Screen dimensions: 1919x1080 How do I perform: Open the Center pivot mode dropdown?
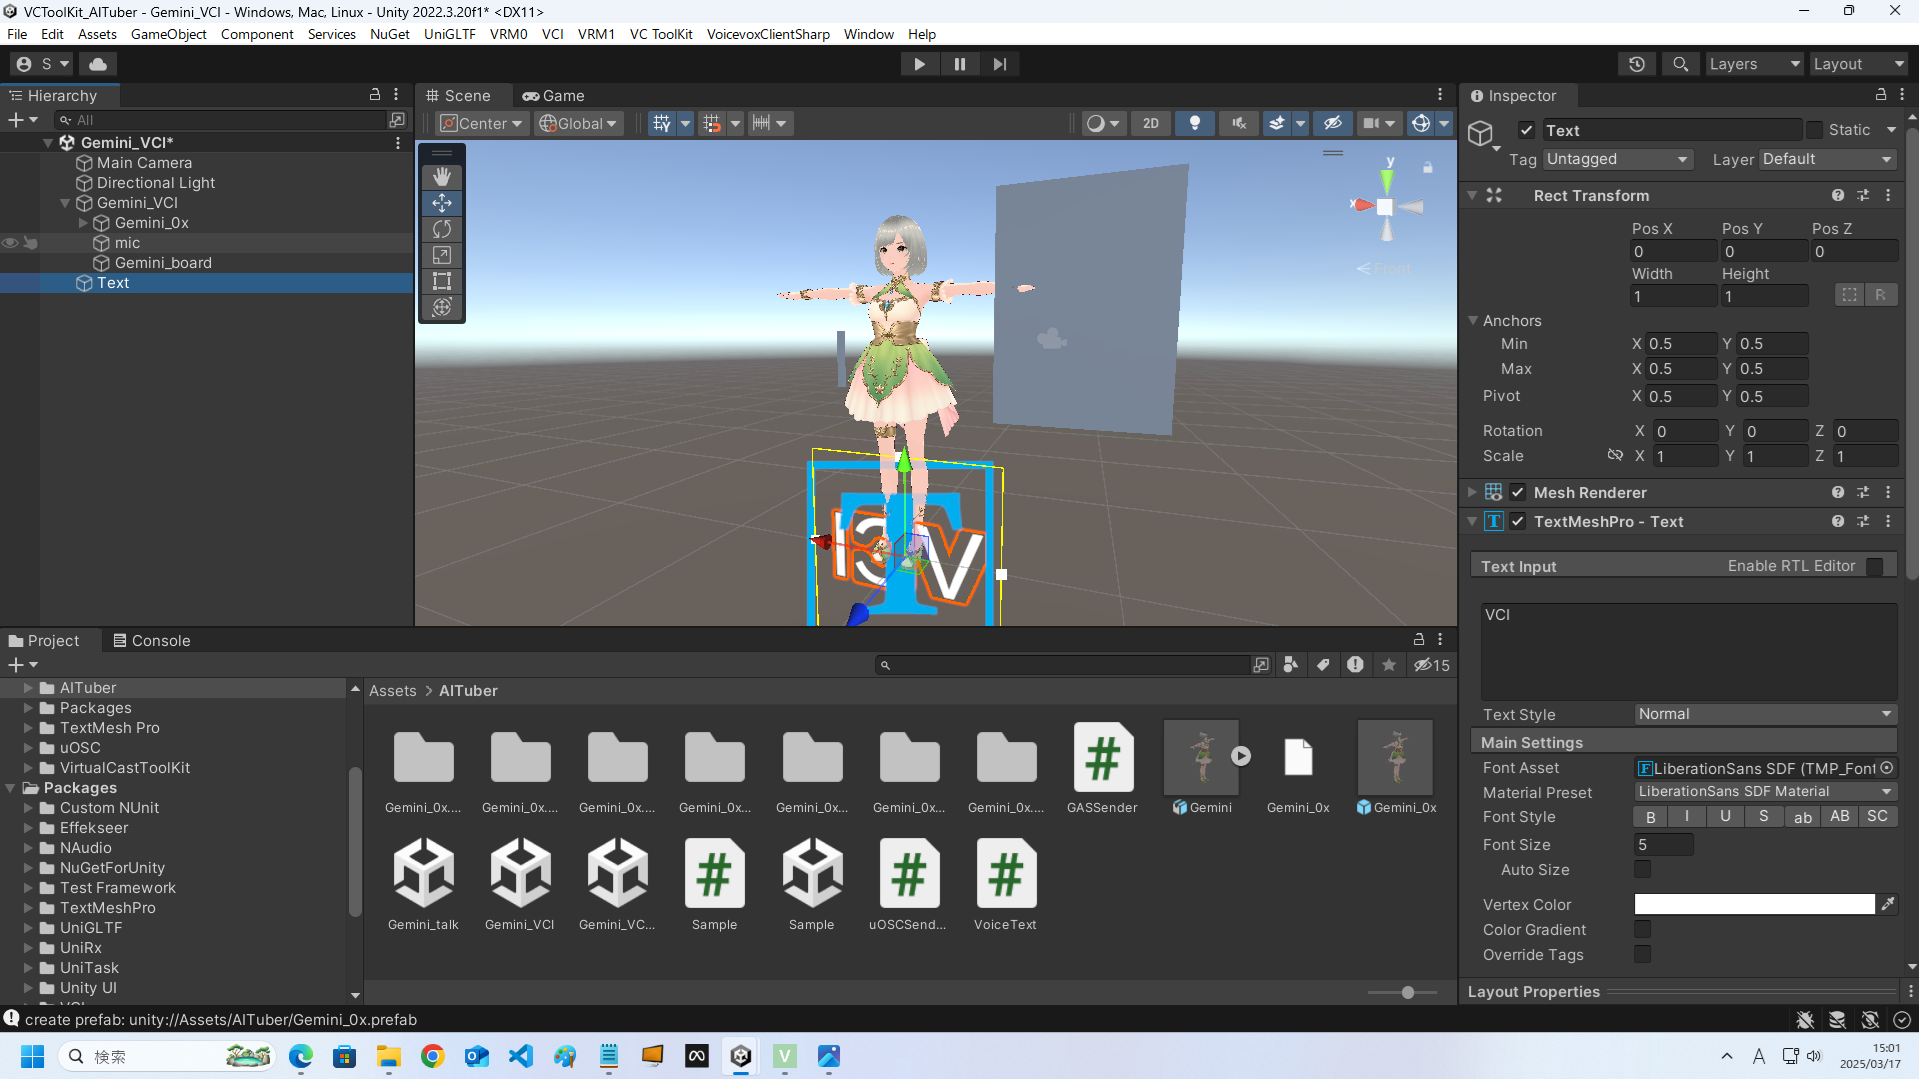tap(482, 123)
